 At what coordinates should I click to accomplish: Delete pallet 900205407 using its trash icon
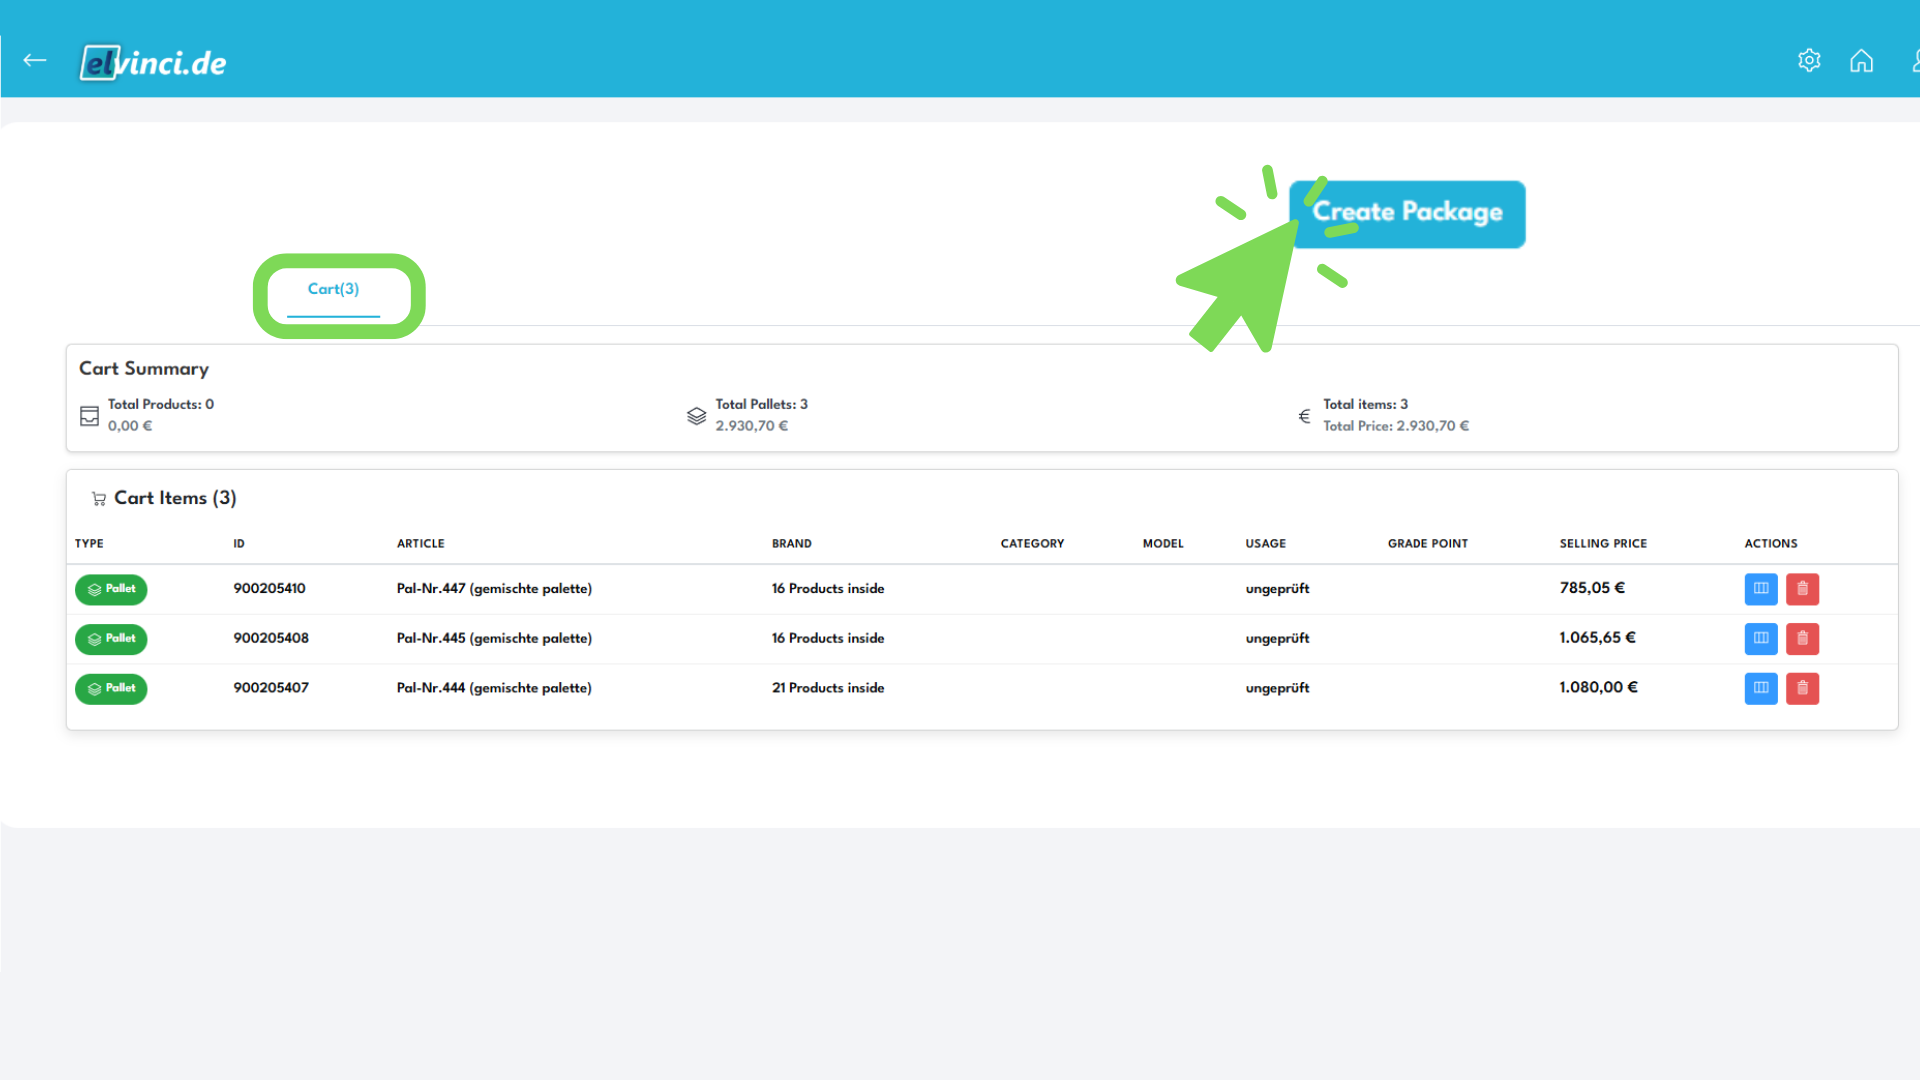tap(1802, 688)
